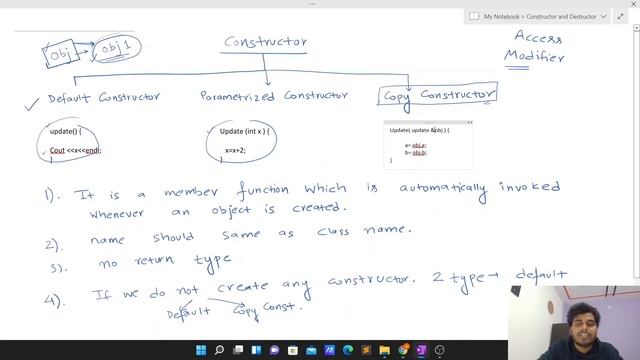This screenshot has height=360, width=640.
Task: Click the circled 'obj1' drawing
Action: (x=117, y=49)
